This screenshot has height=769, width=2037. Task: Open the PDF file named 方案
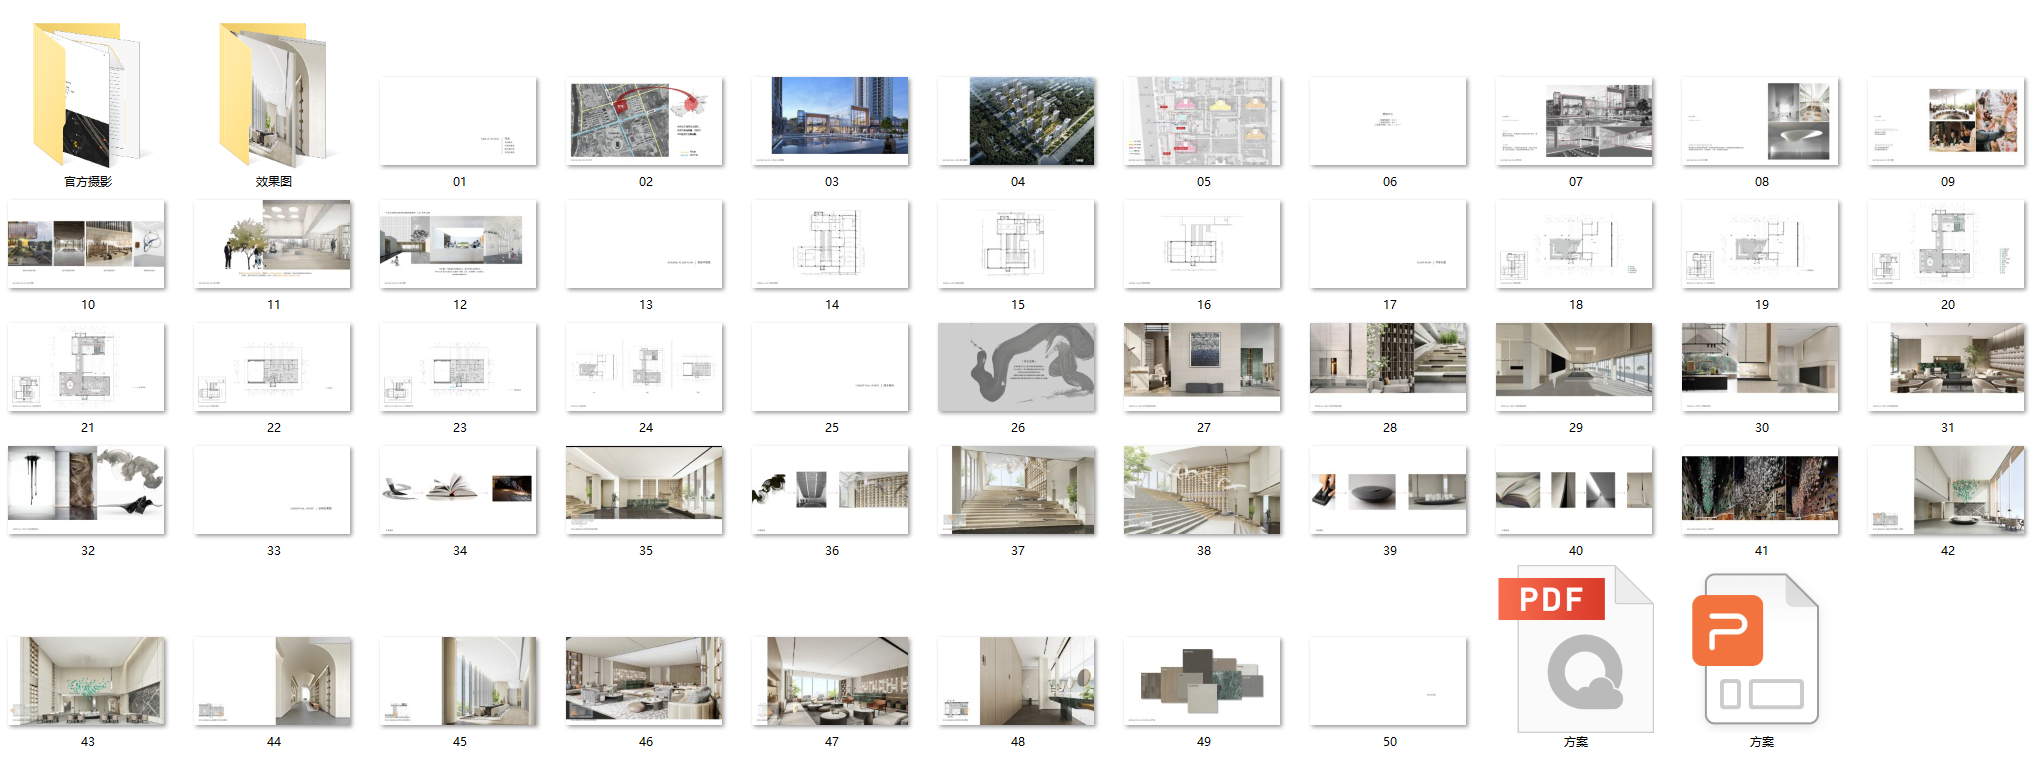(x=1575, y=651)
